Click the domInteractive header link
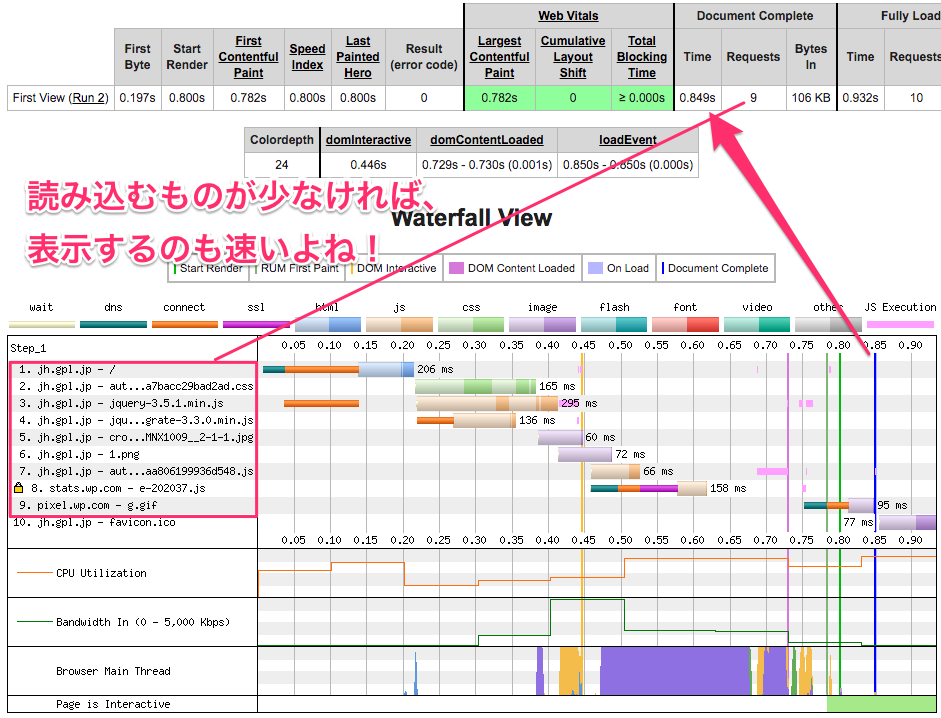 [x=368, y=140]
